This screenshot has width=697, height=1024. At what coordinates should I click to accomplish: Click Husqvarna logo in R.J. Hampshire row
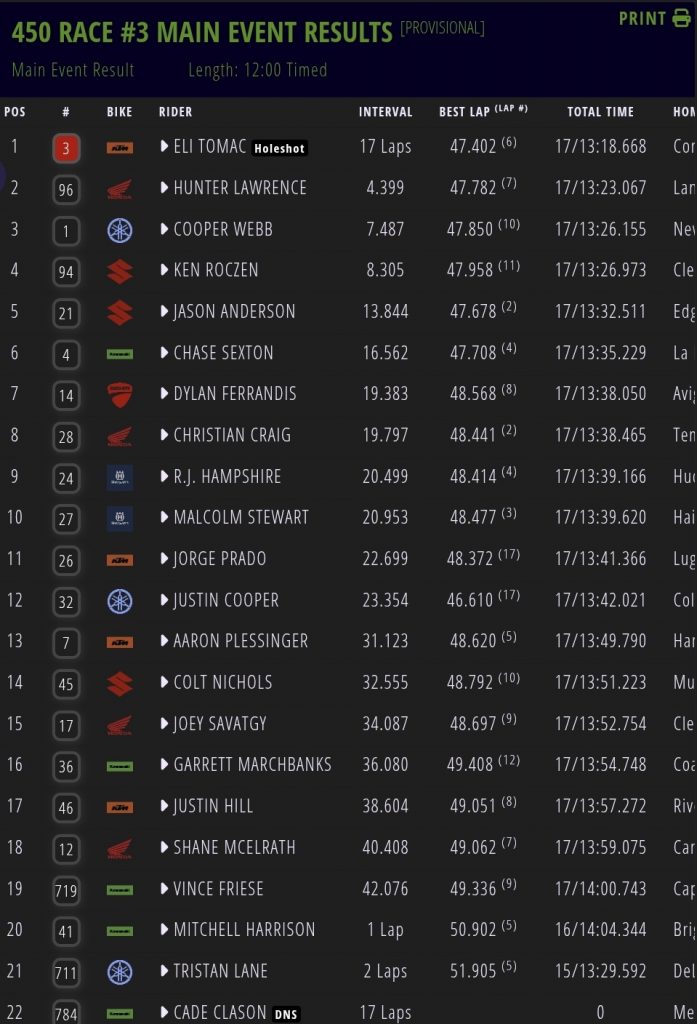119,477
